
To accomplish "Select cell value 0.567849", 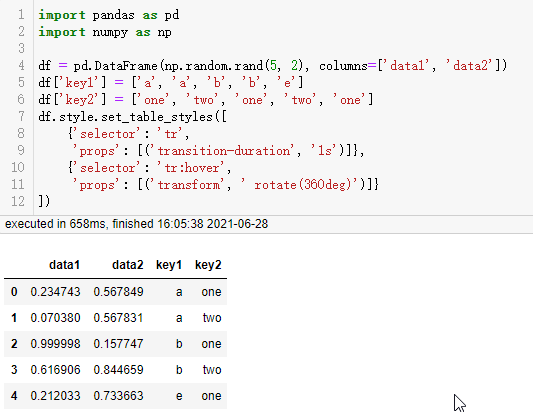I will (118, 292).
